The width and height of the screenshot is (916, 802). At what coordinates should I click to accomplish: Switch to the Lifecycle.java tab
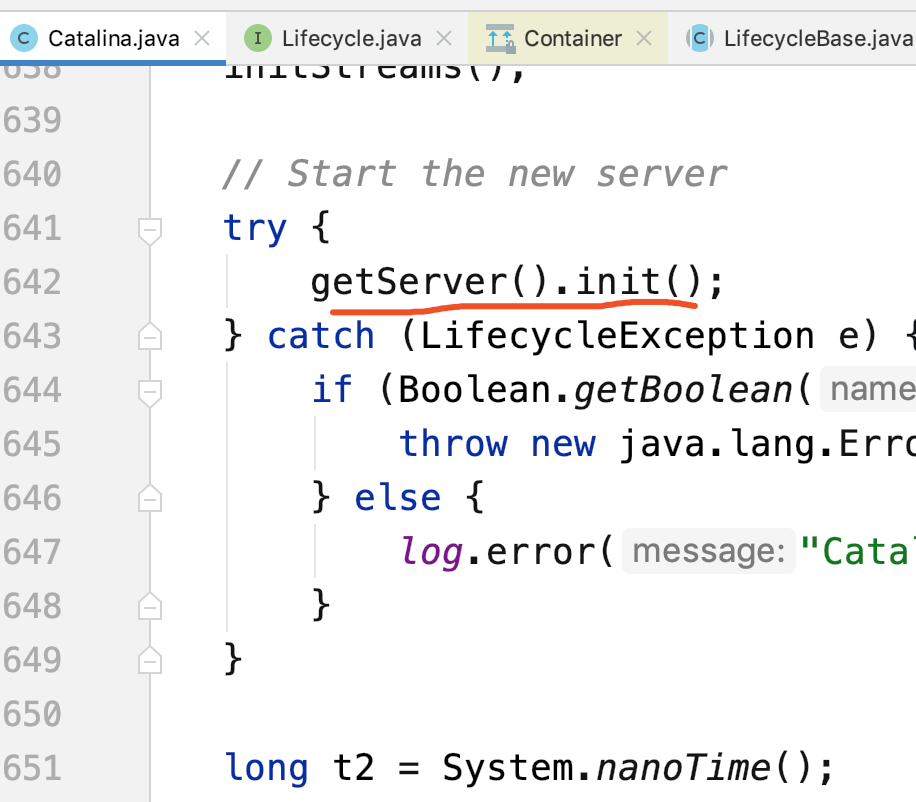[350, 39]
